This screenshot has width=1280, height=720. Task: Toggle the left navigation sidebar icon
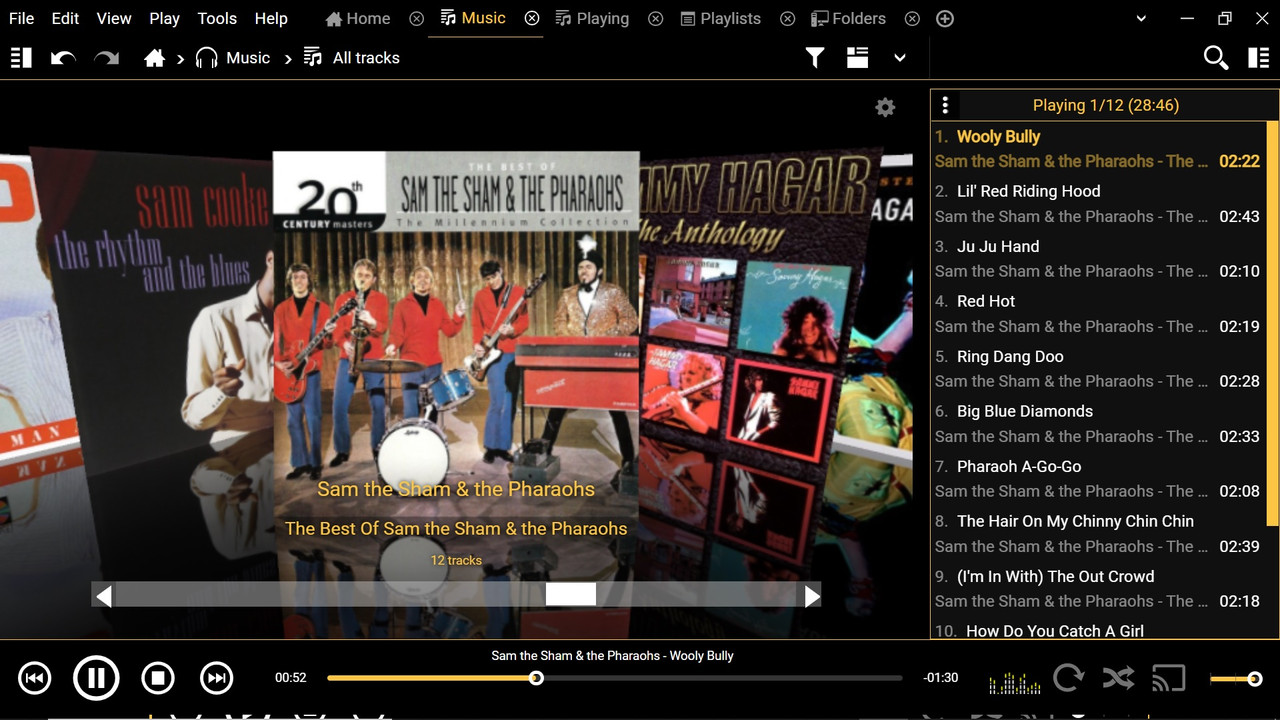coord(20,57)
